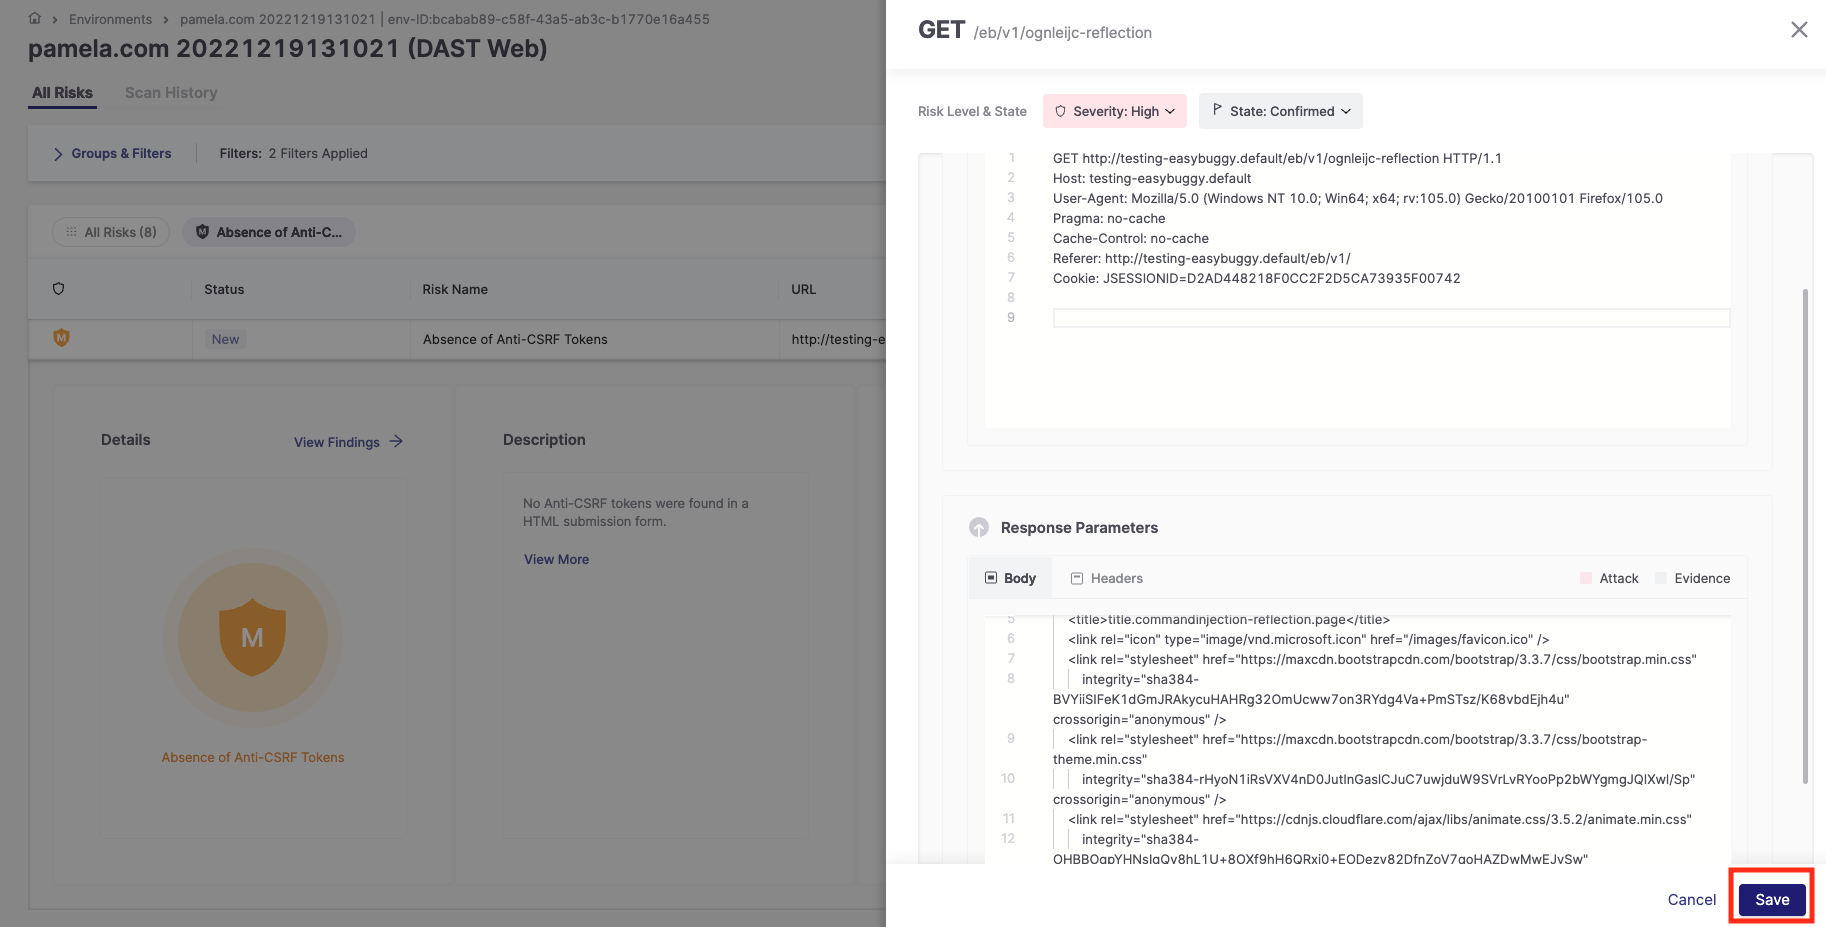Open the State: Confirmed dropdown

click(x=1281, y=111)
